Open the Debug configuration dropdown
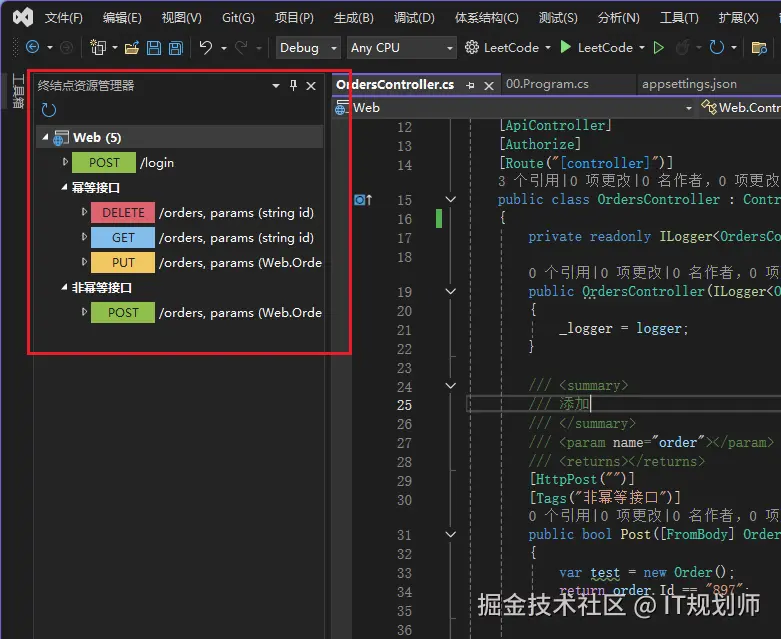This screenshot has height=639, width=781. tap(306, 47)
